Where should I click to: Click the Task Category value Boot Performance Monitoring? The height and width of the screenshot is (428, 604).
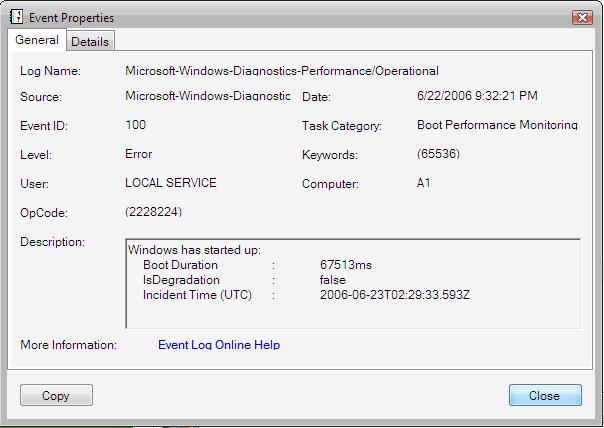tap(497, 126)
